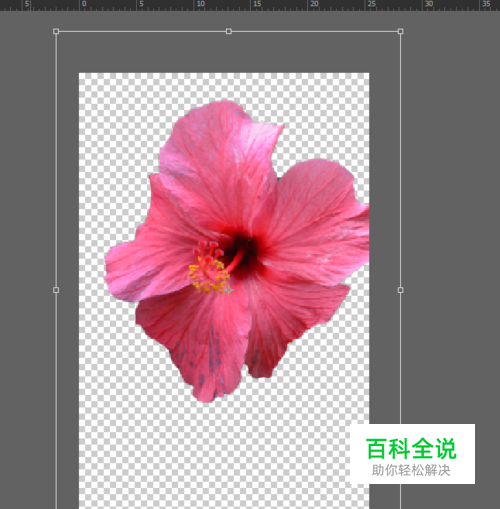Click the top-right transform corner handle
The height and width of the screenshot is (509, 500).
[400, 31]
